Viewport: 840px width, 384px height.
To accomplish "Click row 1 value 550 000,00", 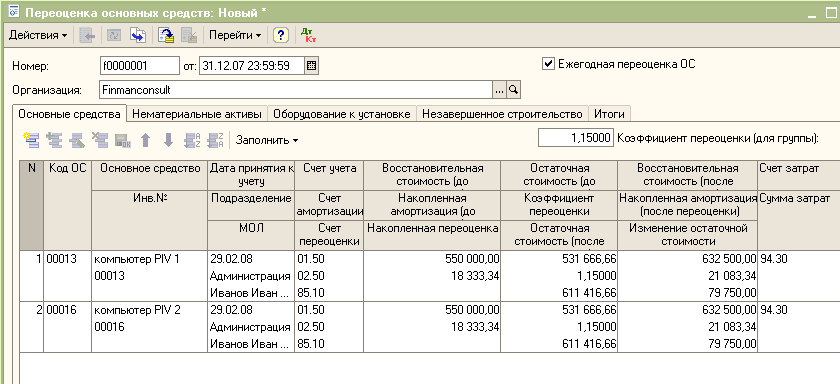I will click(x=432, y=260).
